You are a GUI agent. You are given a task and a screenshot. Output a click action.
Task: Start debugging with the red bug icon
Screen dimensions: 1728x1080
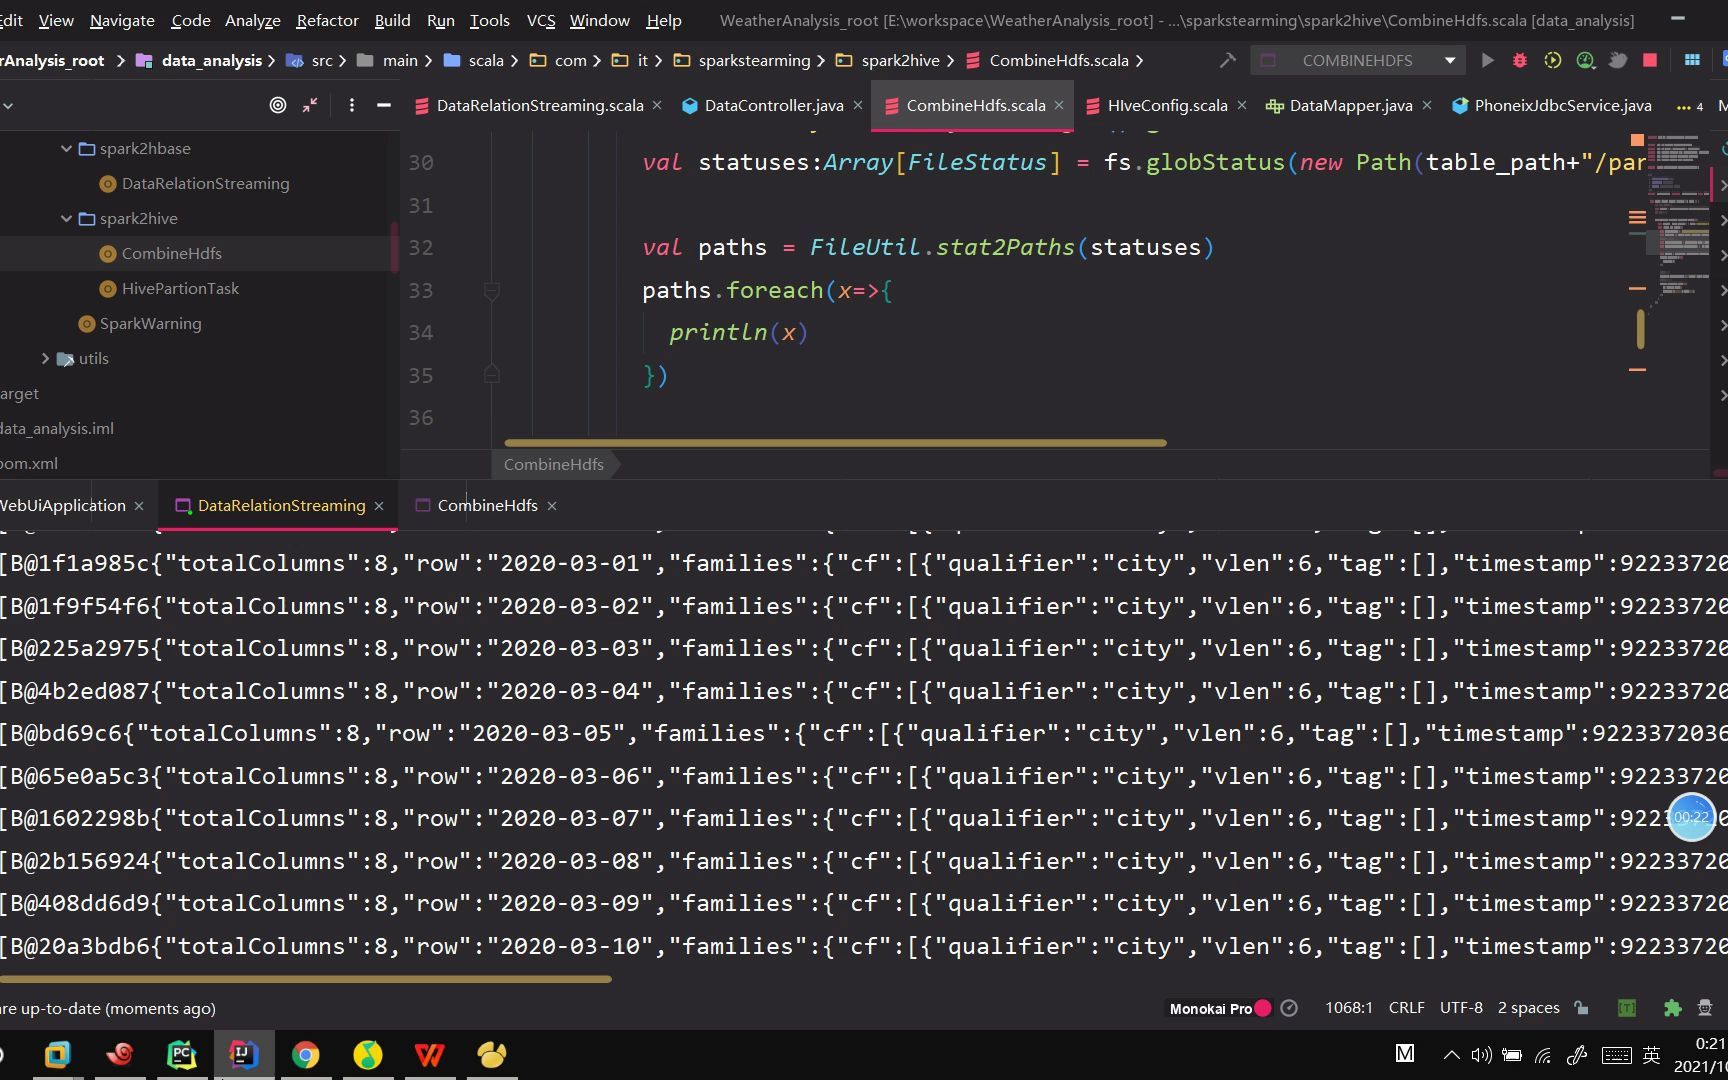tap(1520, 61)
